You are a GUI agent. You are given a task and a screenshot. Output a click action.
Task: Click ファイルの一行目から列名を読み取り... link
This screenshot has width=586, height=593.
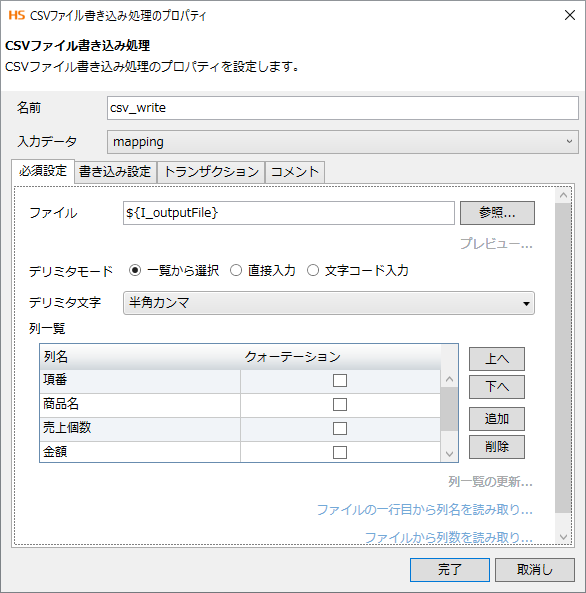[424, 510]
